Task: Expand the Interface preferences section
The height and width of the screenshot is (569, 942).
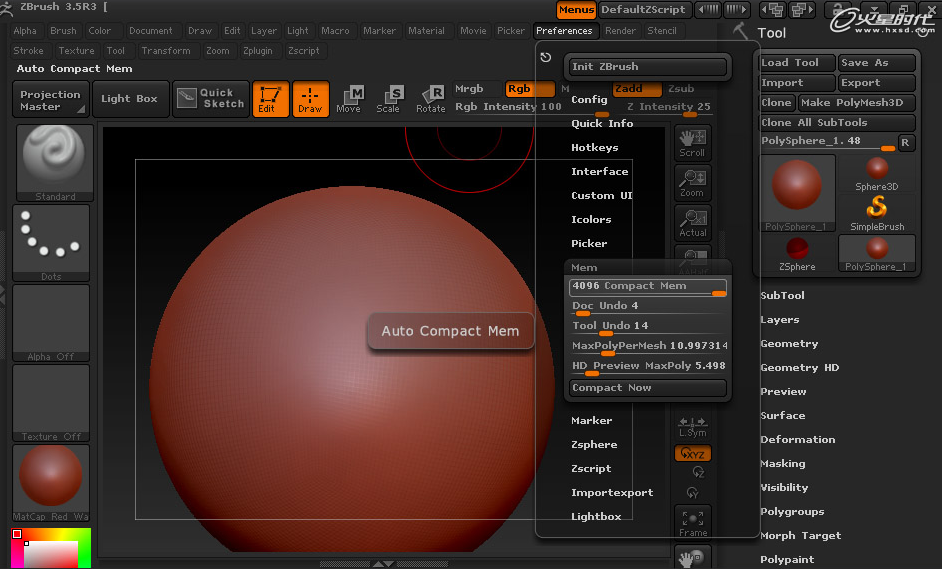Action: pyautogui.click(x=600, y=171)
